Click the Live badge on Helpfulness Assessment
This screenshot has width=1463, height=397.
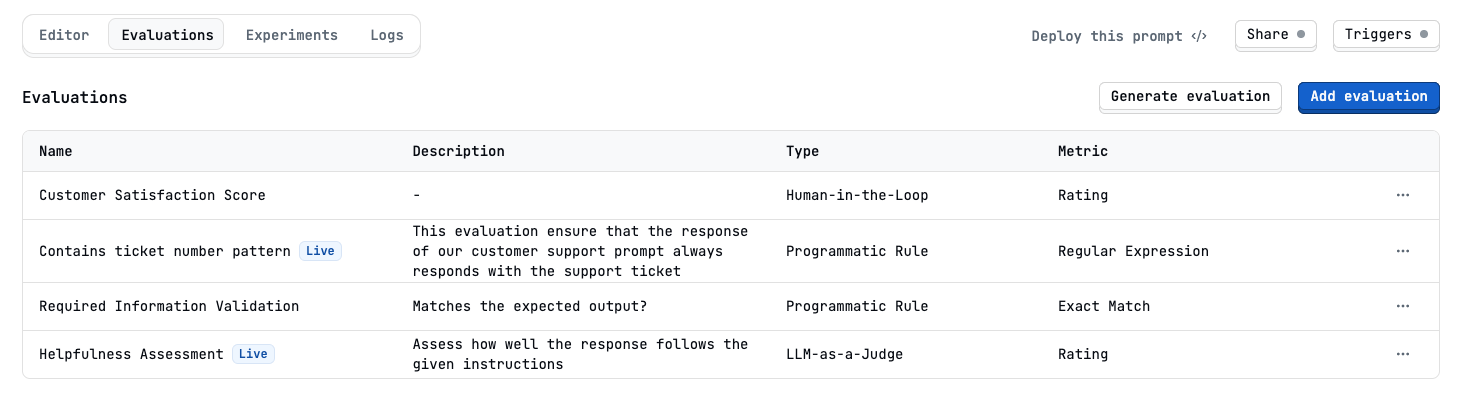coord(253,354)
